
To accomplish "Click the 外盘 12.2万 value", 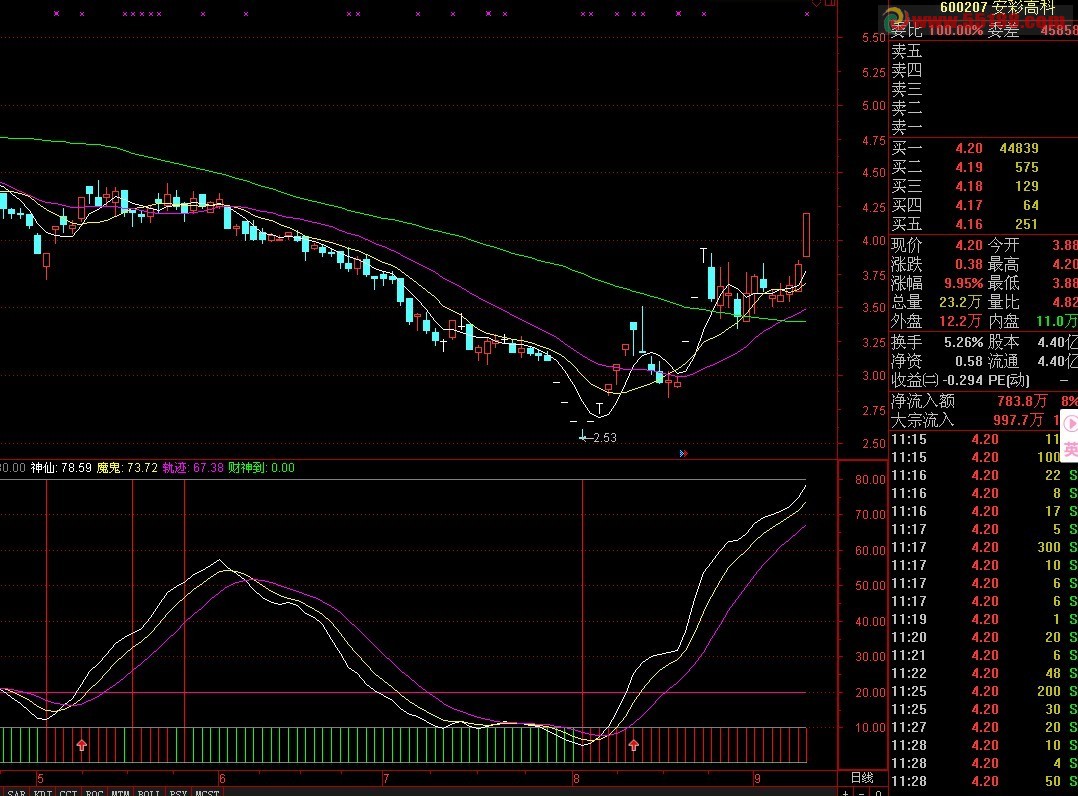I will 960,321.
